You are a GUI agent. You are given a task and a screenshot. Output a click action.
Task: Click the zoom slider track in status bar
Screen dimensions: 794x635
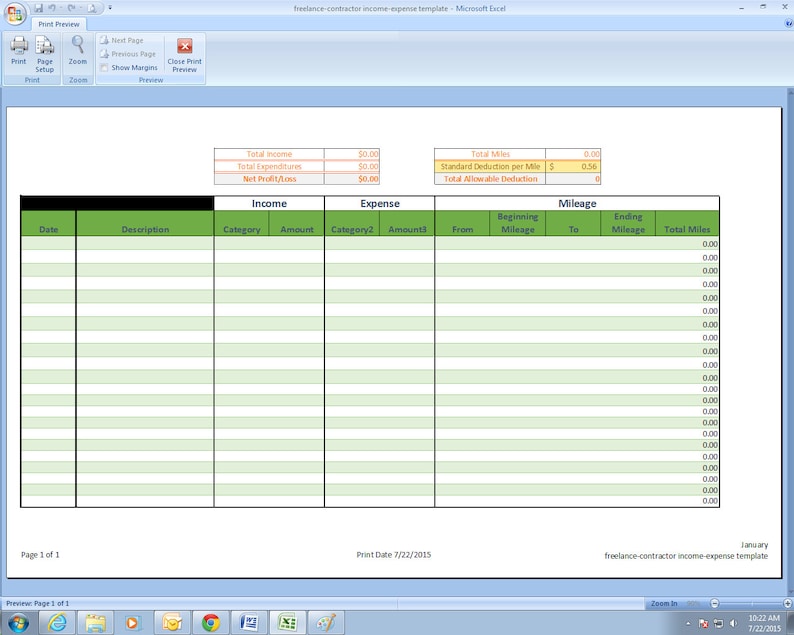(x=751, y=603)
